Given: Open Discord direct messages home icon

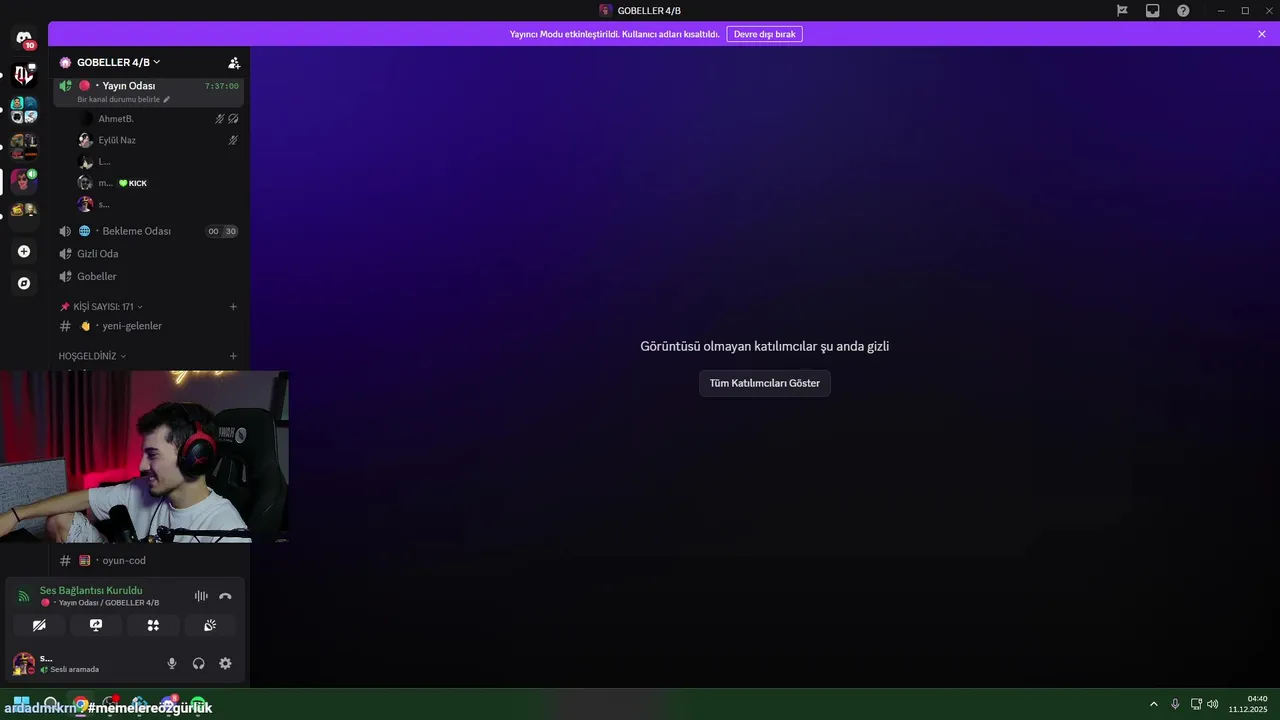Looking at the screenshot, I should pyautogui.click(x=24, y=39).
